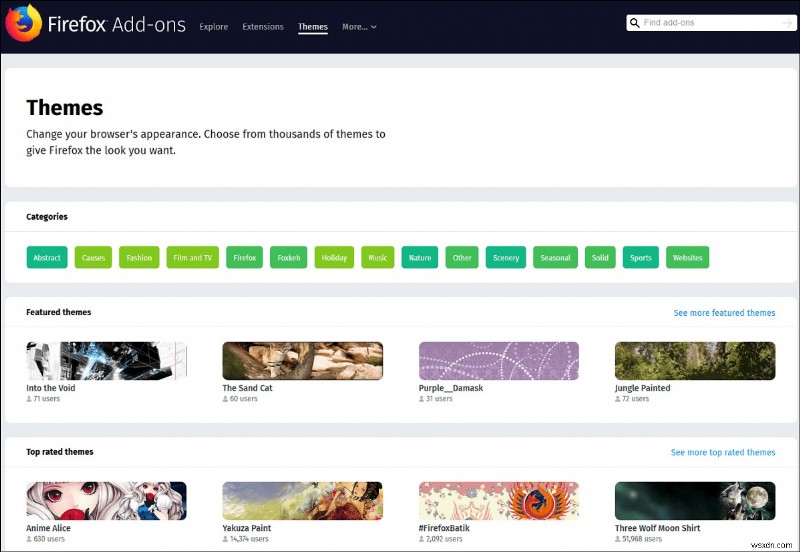Open the #FirefoxBatik theme preview
800x552 pixels.
coord(499,501)
